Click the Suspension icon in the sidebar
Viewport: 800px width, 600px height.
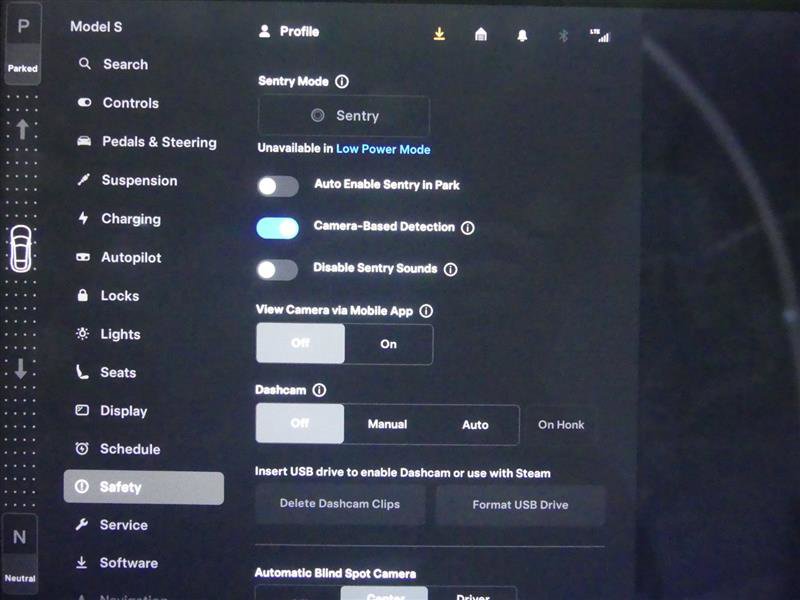(x=83, y=180)
